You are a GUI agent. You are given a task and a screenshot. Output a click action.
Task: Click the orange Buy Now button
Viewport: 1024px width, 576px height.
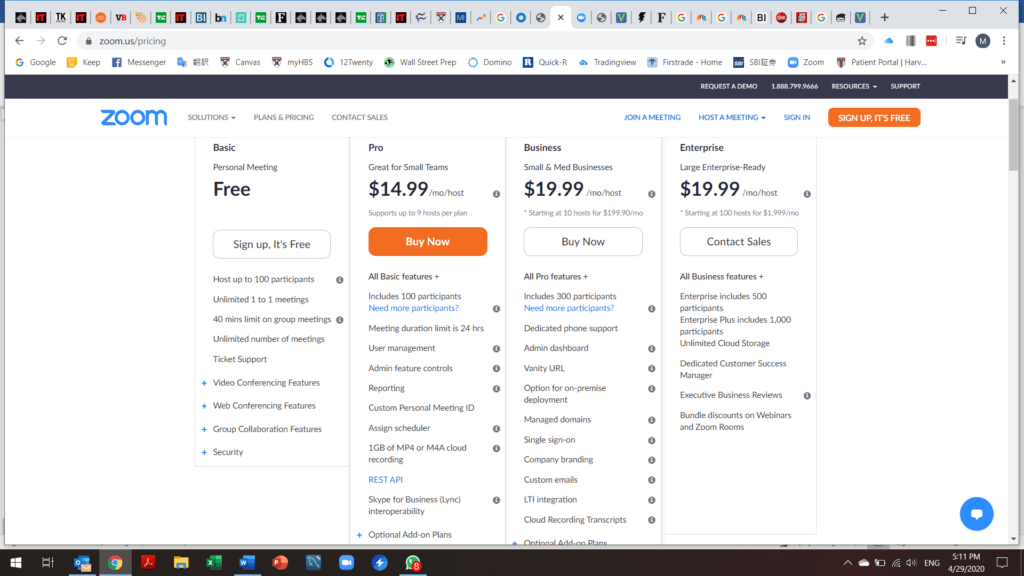tap(427, 242)
